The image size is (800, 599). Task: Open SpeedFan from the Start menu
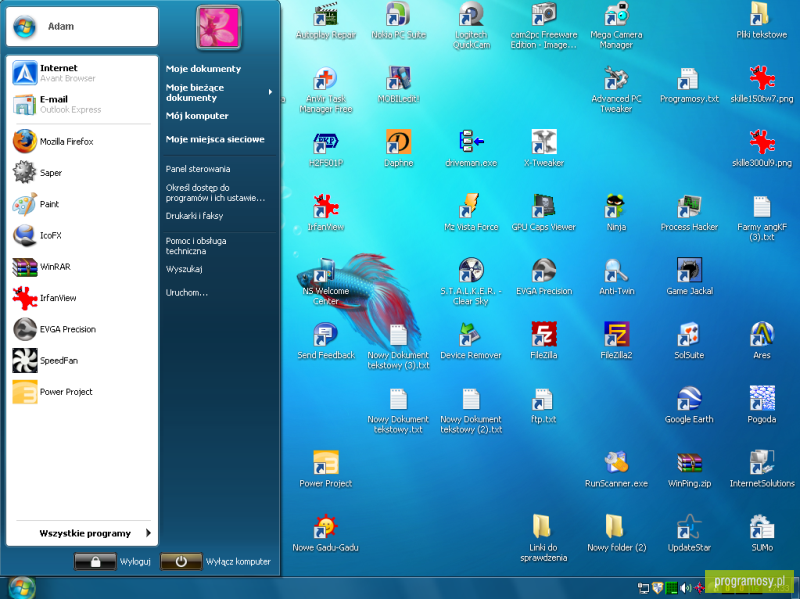point(82,360)
